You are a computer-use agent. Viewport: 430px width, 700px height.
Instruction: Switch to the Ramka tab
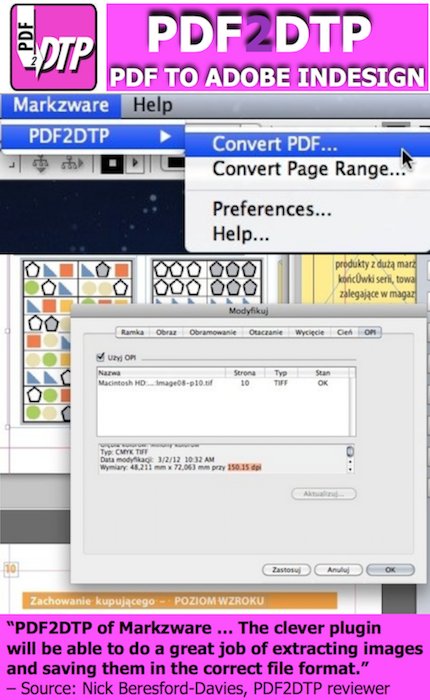click(x=133, y=332)
